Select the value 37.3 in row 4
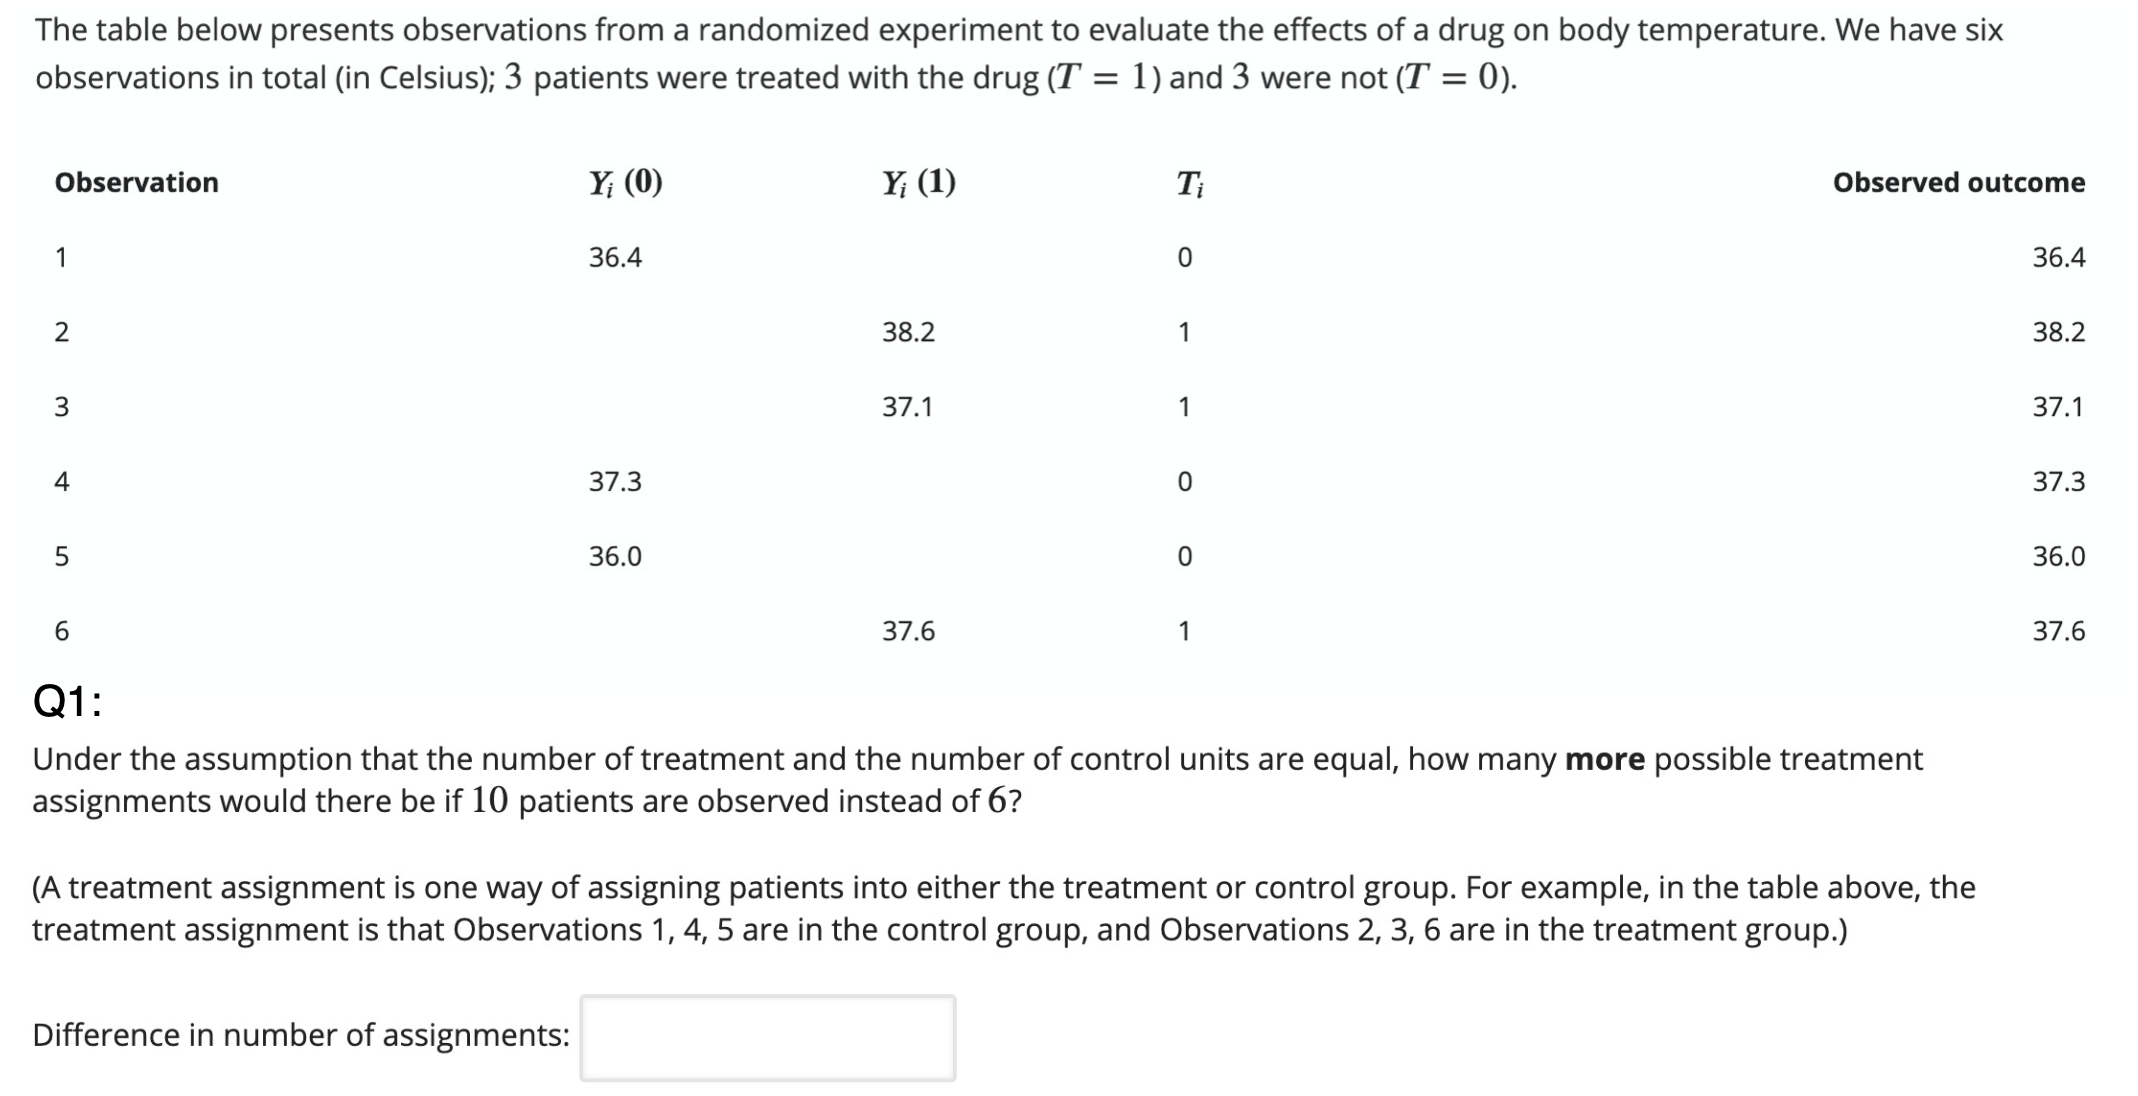 coord(616,481)
